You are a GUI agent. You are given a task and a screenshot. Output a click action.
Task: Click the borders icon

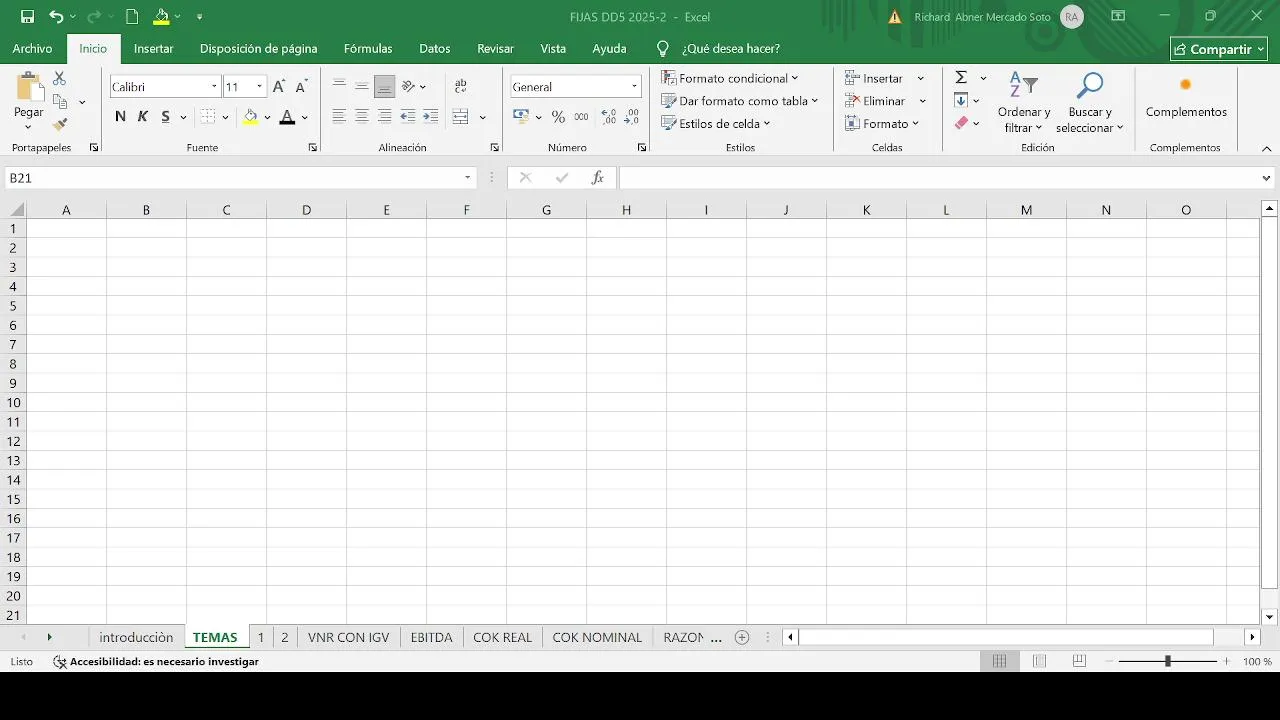pos(208,117)
